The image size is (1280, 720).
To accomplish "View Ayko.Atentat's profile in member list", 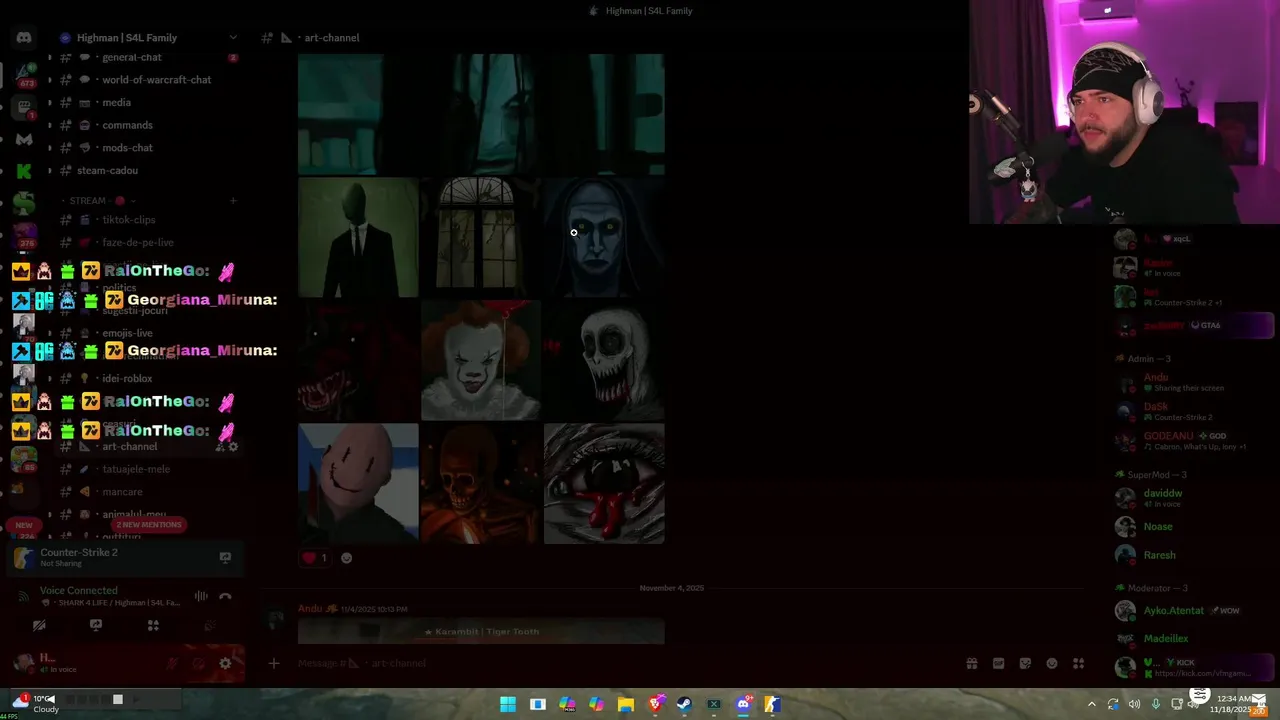I will (1192, 611).
